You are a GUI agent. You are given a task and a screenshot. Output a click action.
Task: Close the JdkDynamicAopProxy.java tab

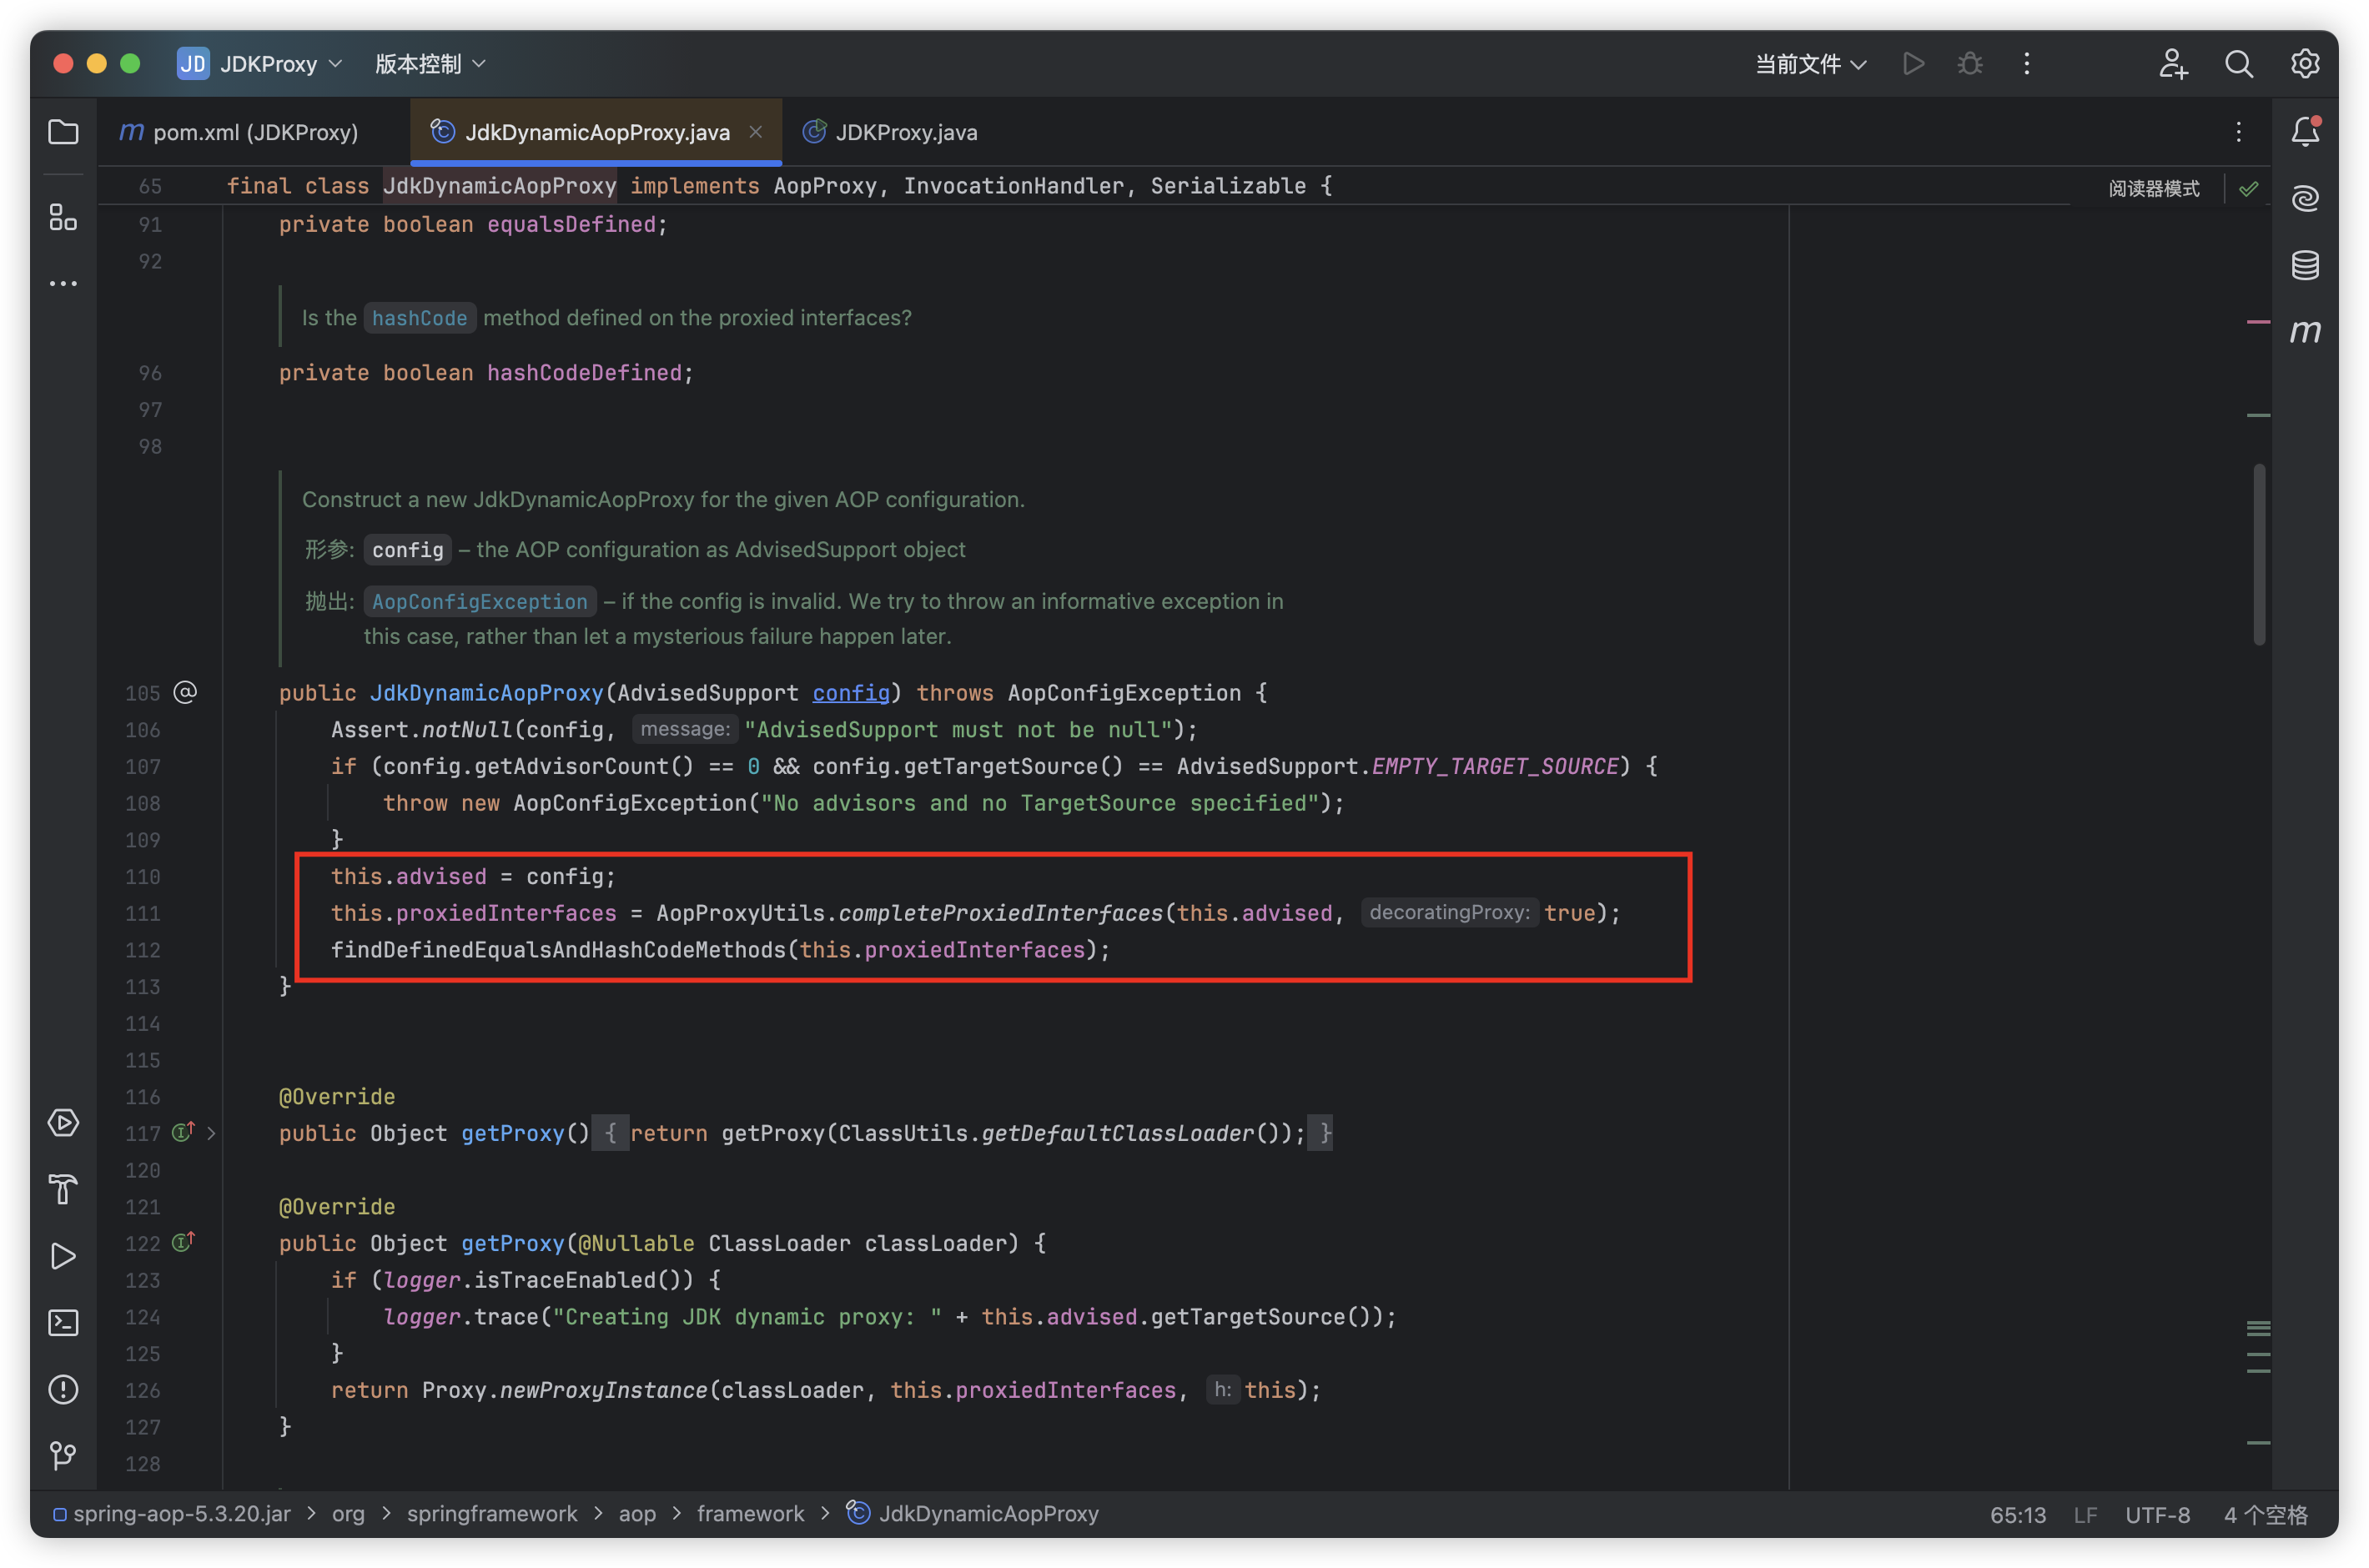point(756,132)
